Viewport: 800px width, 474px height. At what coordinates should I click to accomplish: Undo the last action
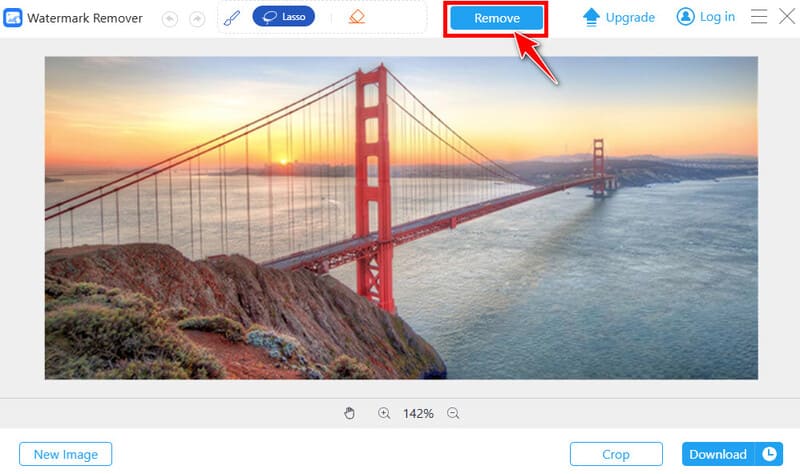coord(169,19)
